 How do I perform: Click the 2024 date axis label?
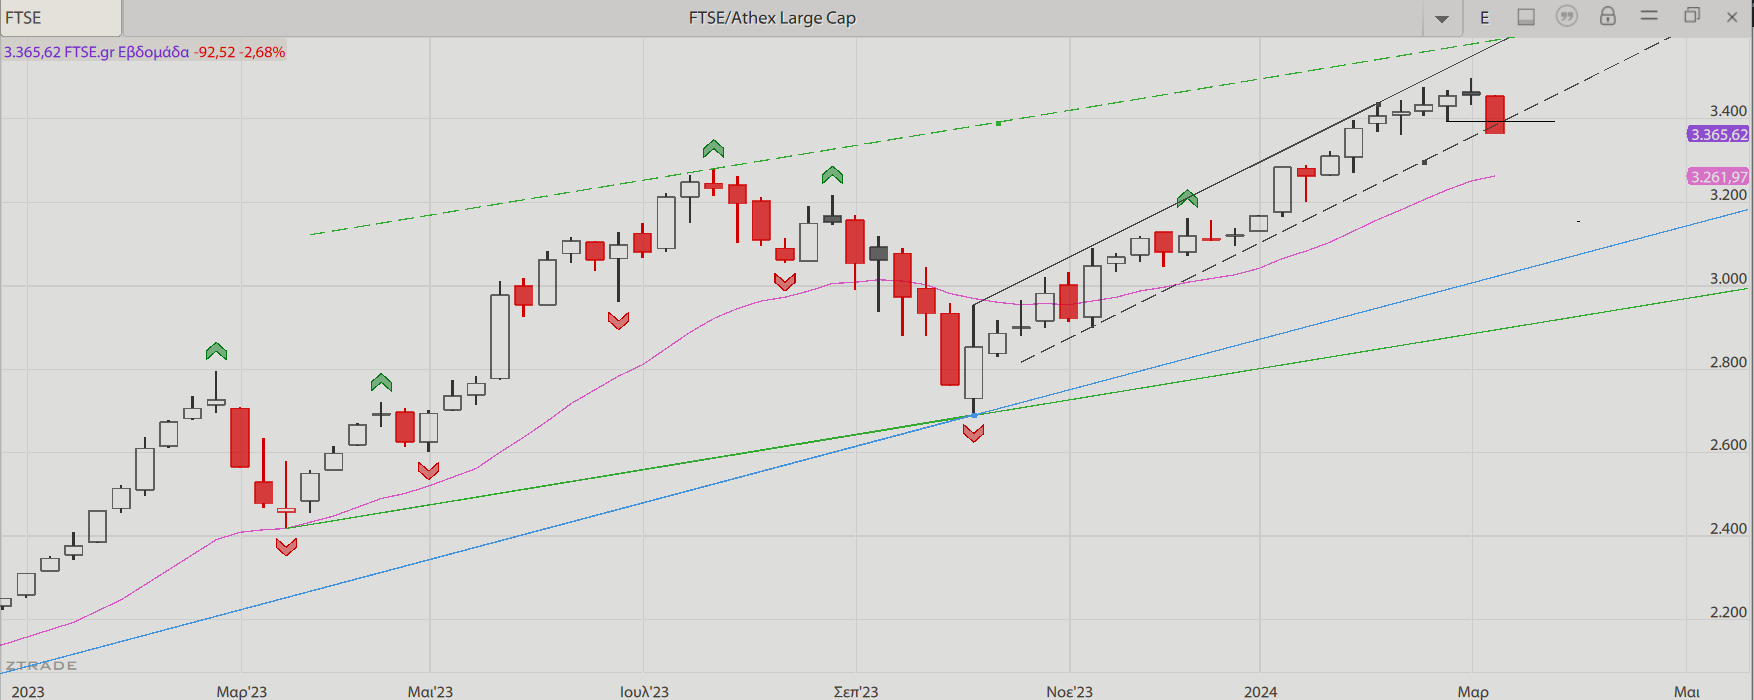tap(1260, 692)
